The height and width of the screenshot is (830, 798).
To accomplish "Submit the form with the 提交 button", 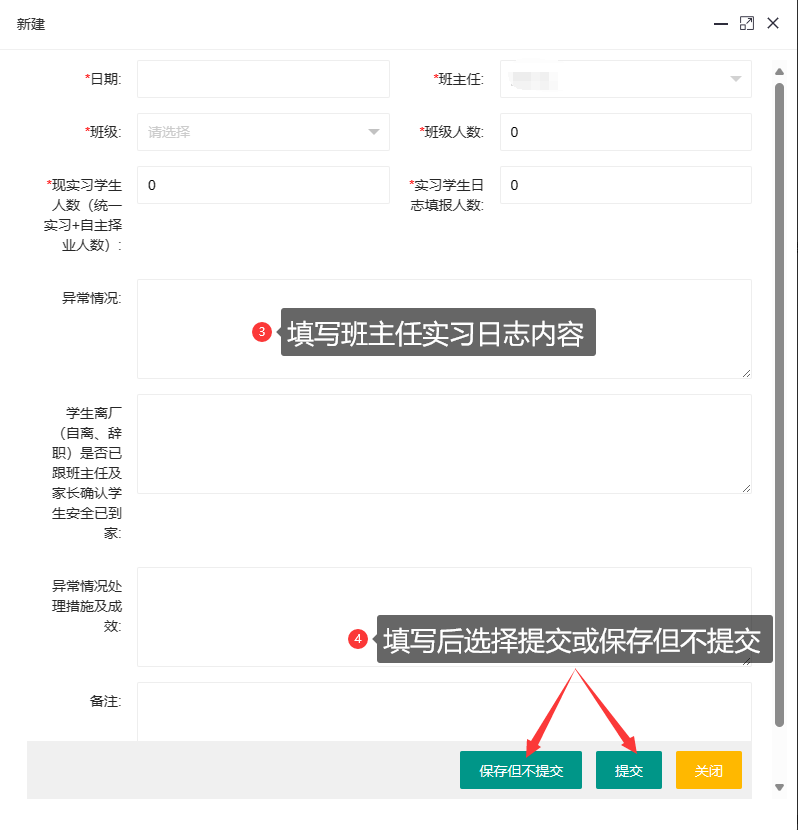I will pyautogui.click(x=628, y=771).
